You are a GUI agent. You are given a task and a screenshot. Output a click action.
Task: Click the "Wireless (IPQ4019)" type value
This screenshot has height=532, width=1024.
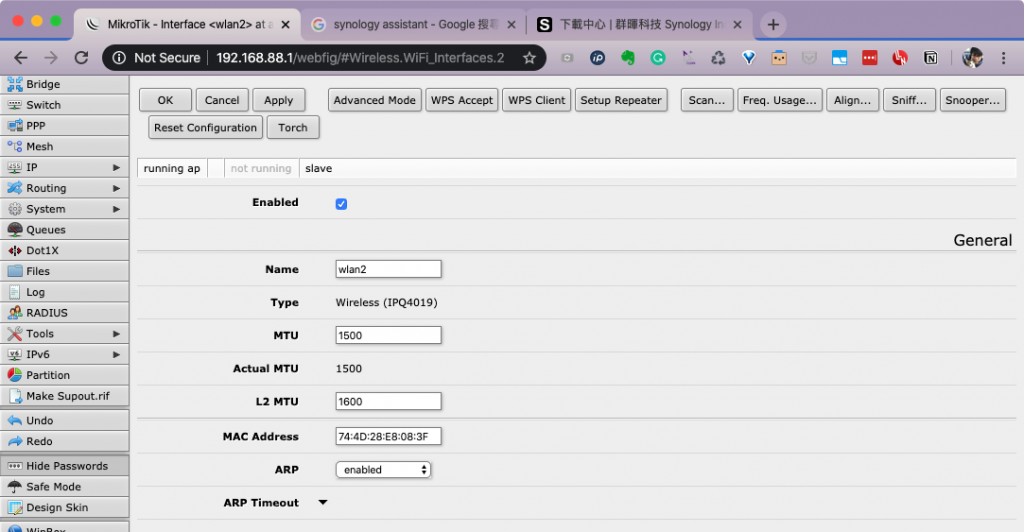387,302
